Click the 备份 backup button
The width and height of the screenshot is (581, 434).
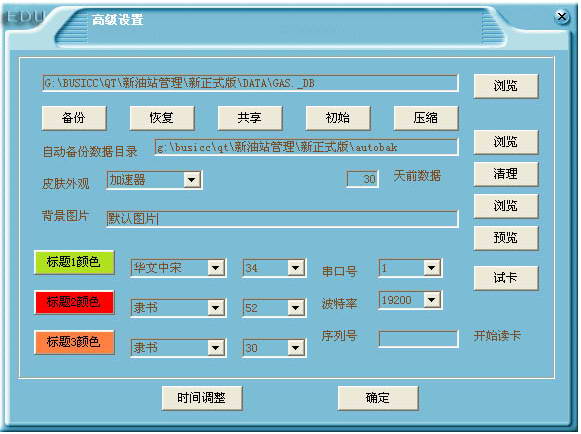point(74,118)
